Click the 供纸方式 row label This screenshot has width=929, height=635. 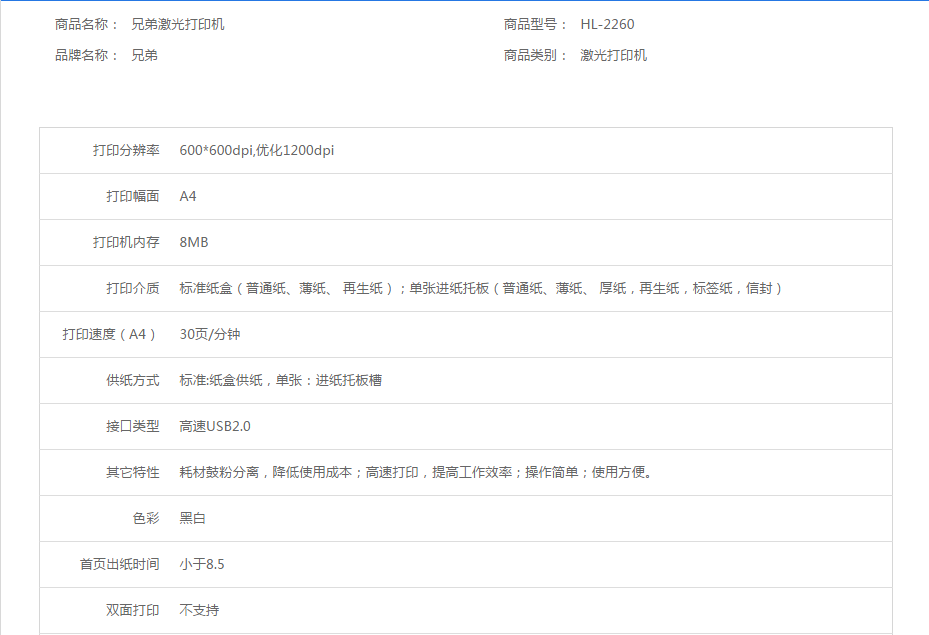(133, 380)
